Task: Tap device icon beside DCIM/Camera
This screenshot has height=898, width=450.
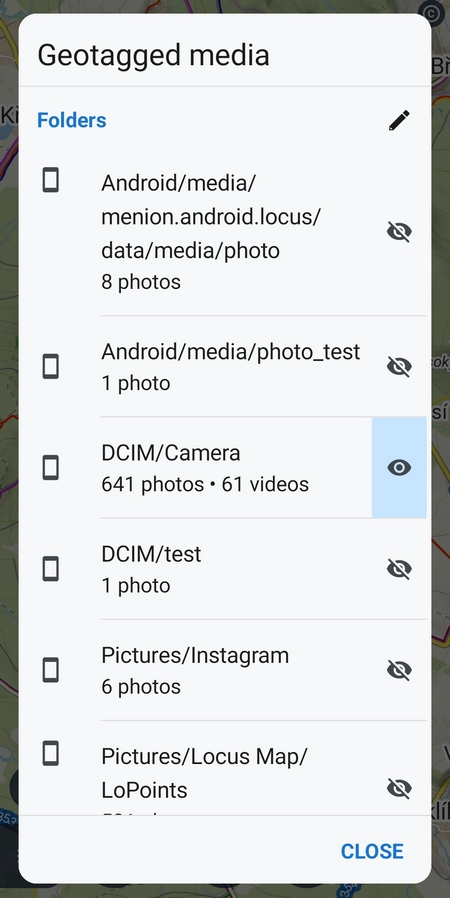Action: [x=51, y=468]
